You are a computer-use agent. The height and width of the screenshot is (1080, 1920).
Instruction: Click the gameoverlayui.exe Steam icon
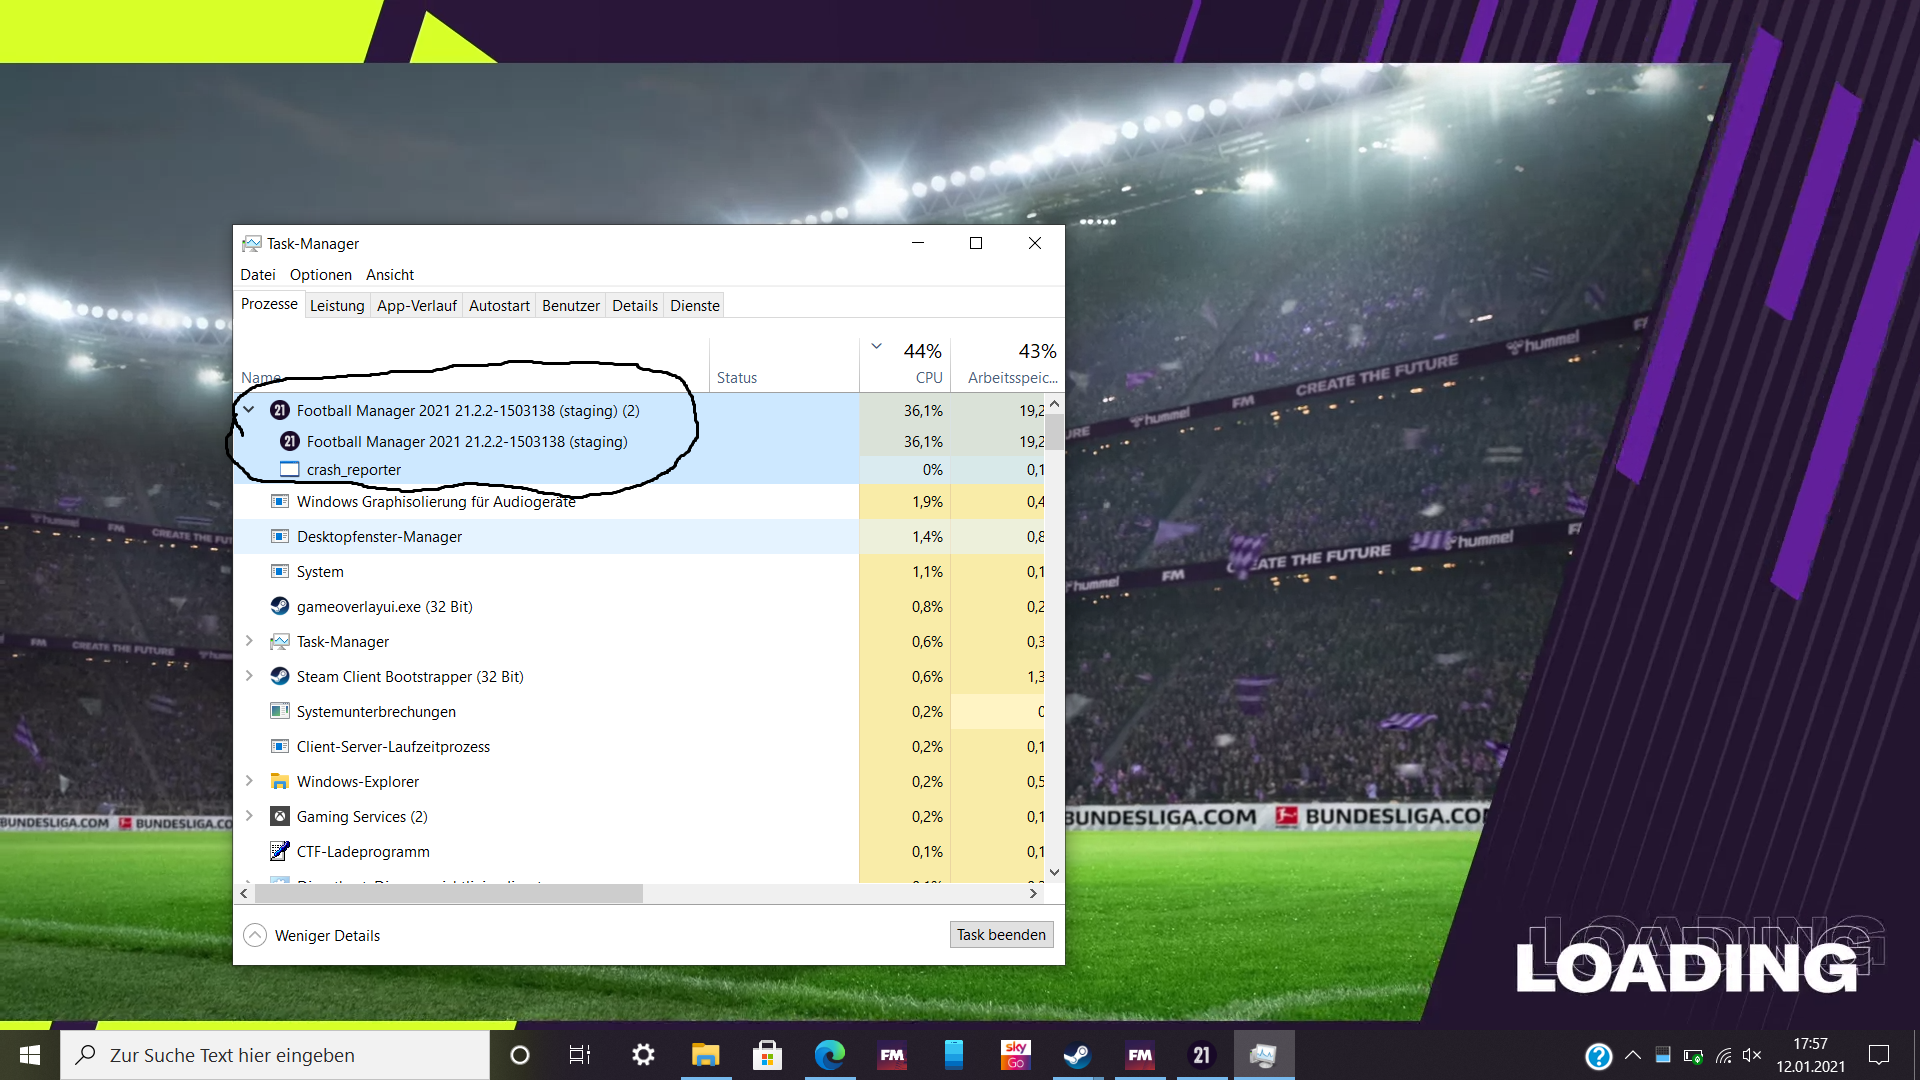point(280,606)
